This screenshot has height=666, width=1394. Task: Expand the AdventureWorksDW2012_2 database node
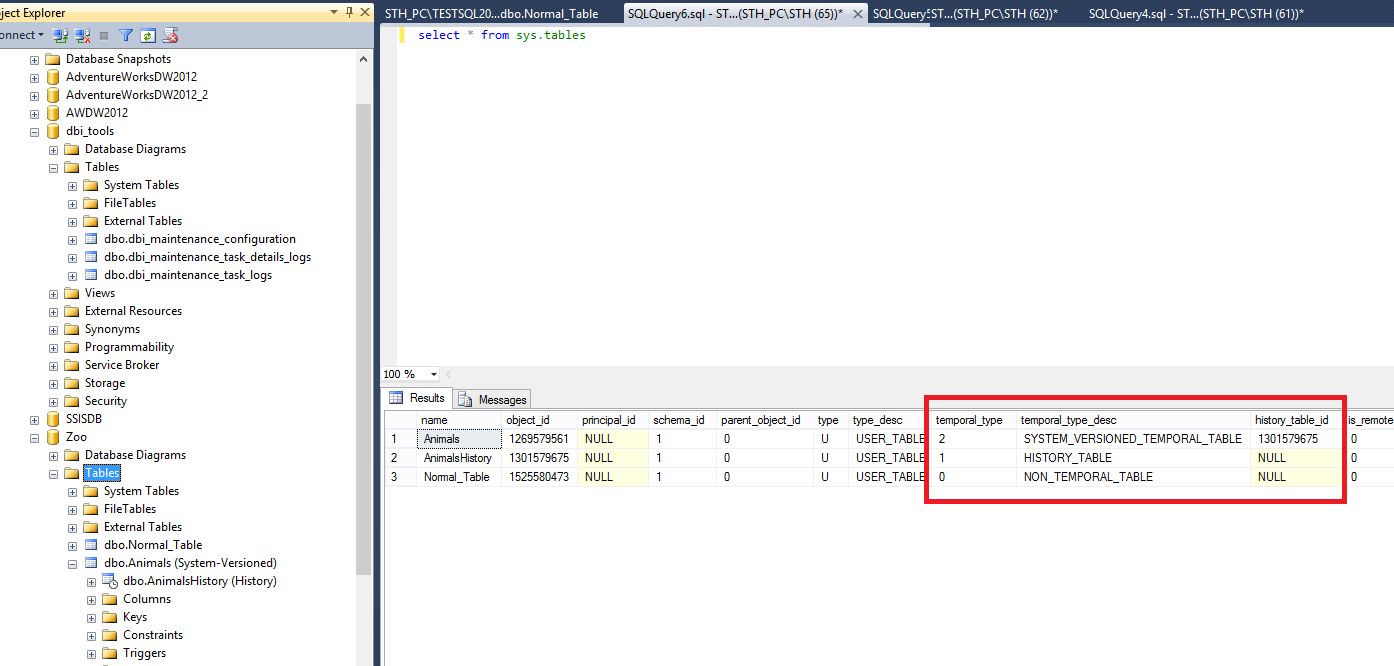point(34,95)
